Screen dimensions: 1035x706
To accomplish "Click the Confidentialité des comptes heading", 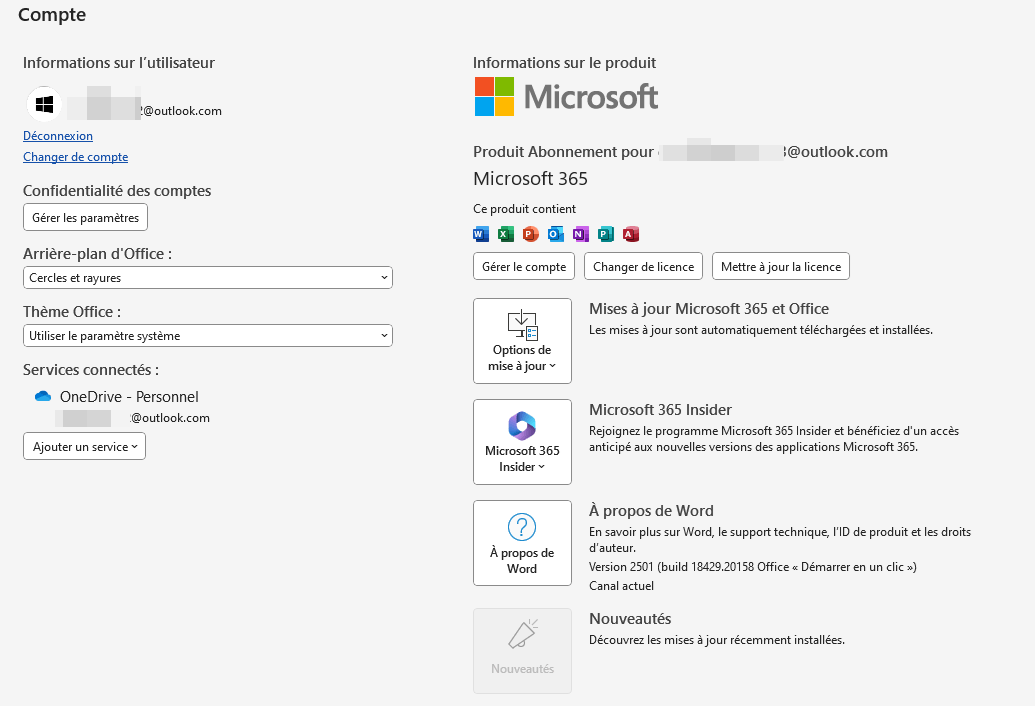I will [x=117, y=191].
